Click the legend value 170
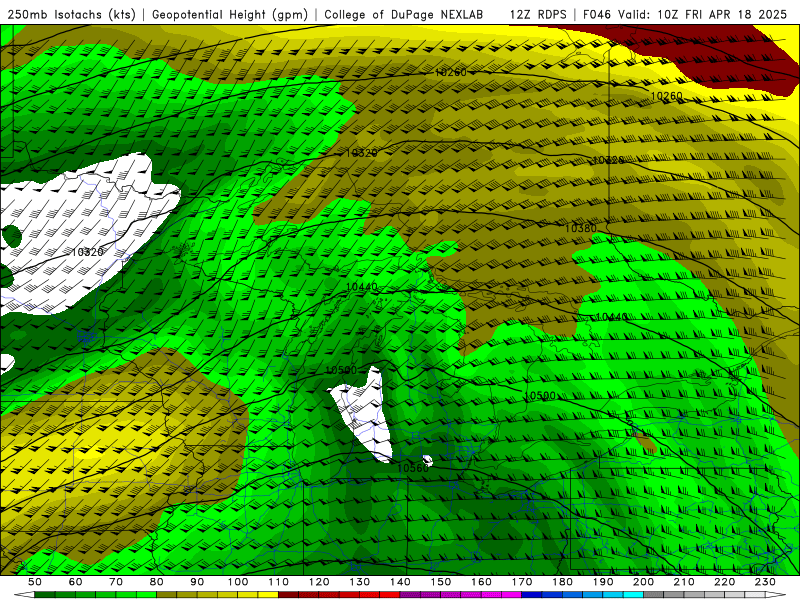 click(x=522, y=582)
